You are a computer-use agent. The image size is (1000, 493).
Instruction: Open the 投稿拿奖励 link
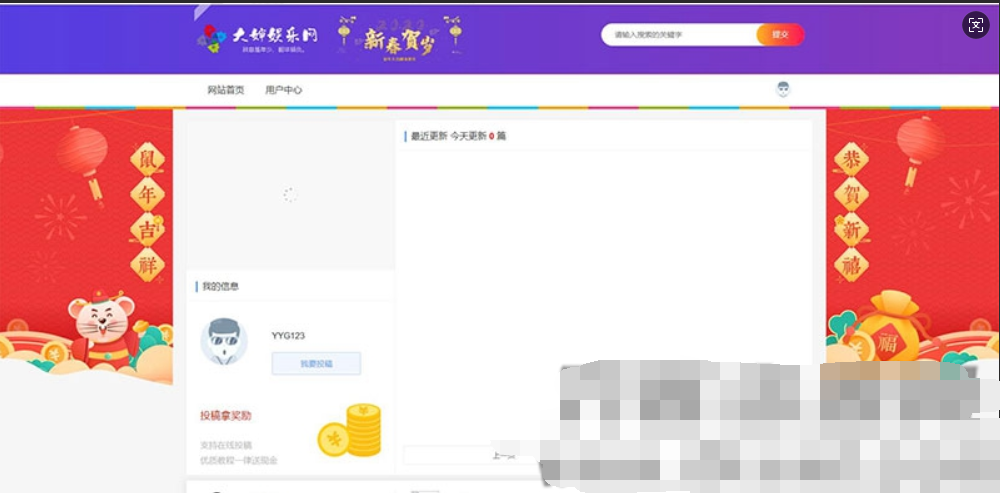tap(226, 416)
